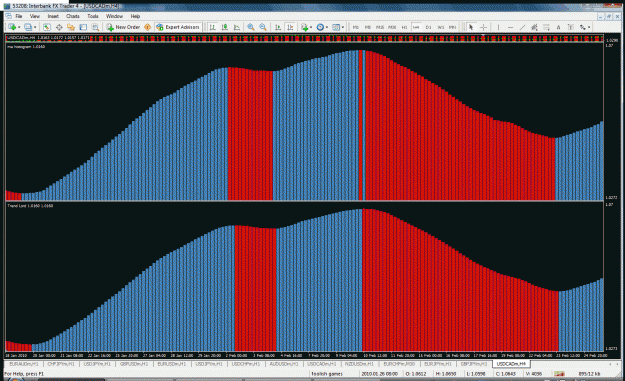The width and height of the screenshot is (625, 381).
Task: Switch chart to Candlesticks type
Action: tap(225, 27)
